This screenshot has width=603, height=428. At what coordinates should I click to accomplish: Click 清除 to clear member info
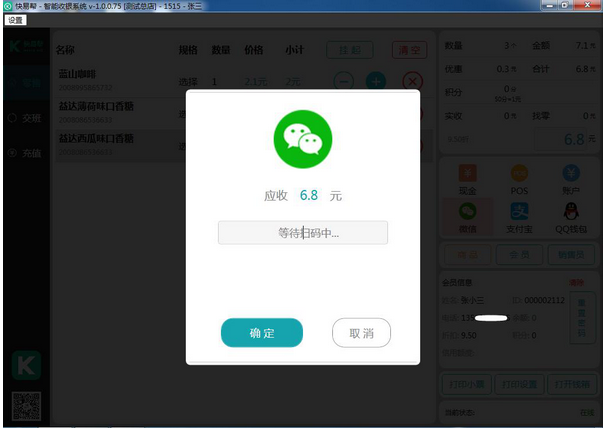point(576,283)
